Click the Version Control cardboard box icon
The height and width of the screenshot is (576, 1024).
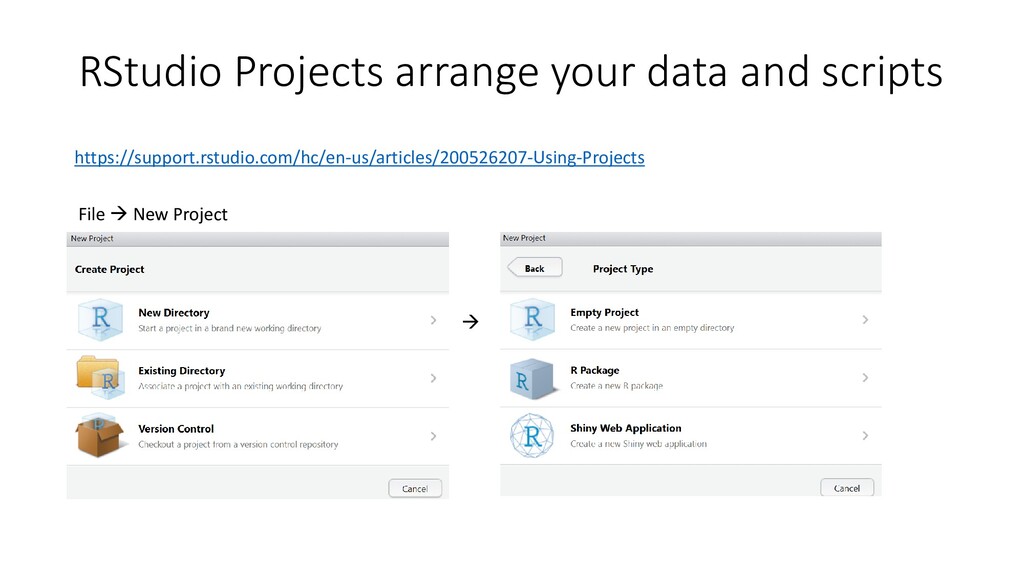(x=99, y=435)
